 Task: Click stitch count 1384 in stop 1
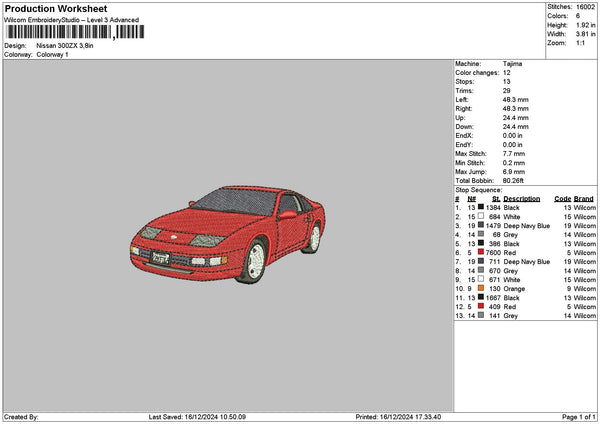pos(493,208)
